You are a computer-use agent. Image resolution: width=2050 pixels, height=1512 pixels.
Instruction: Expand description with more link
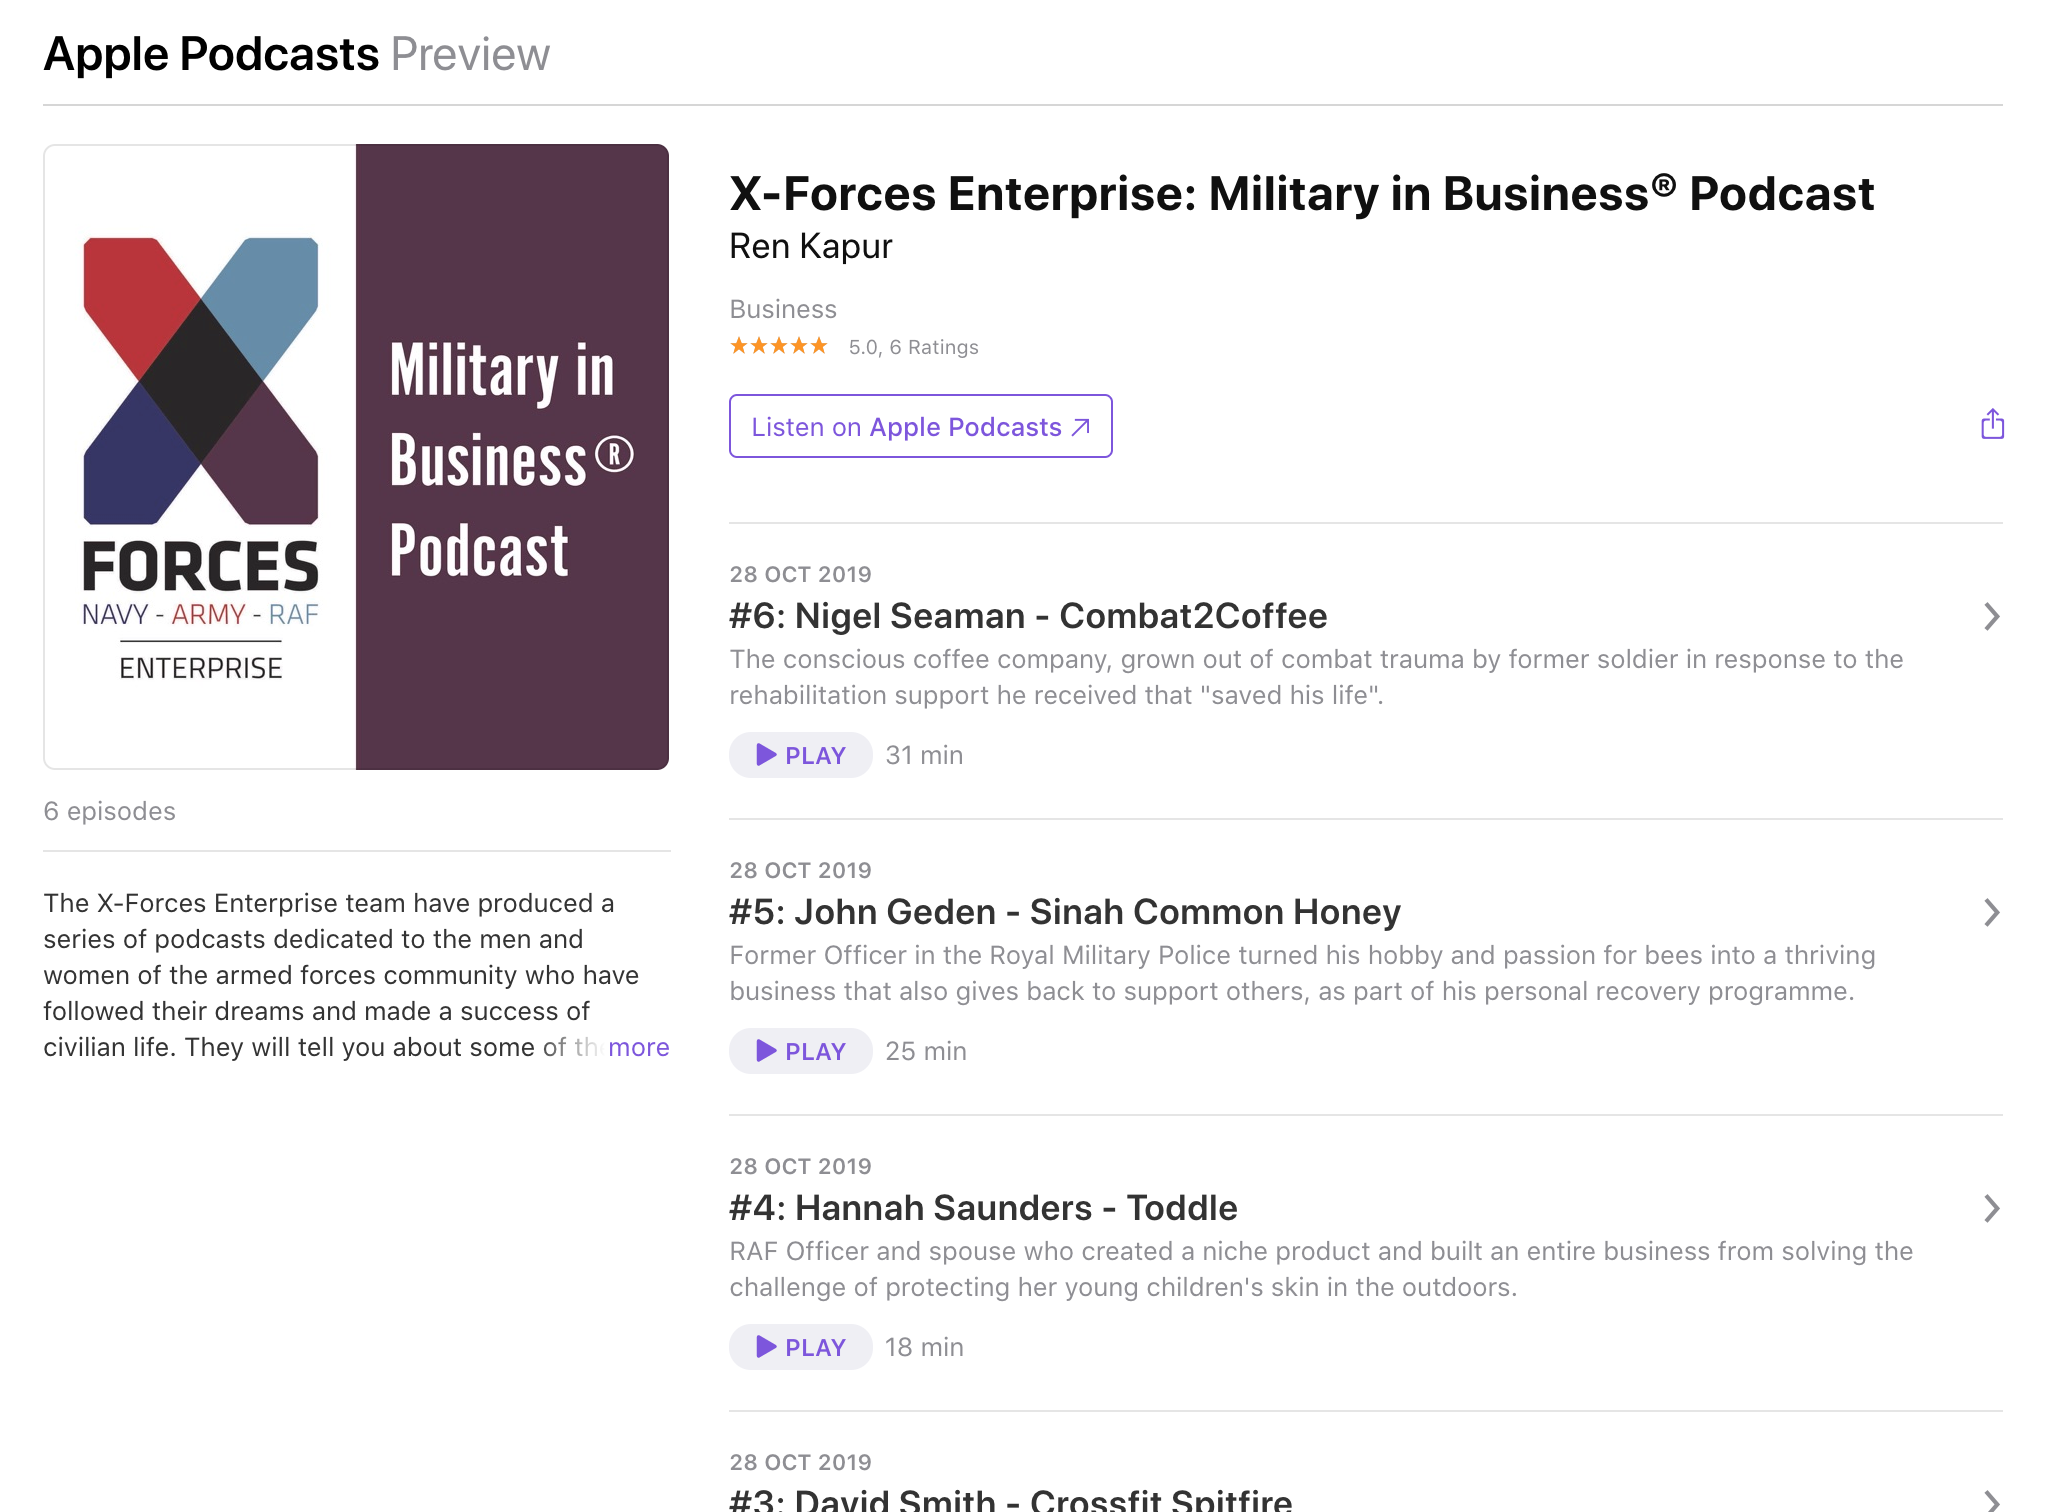(638, 1047)
